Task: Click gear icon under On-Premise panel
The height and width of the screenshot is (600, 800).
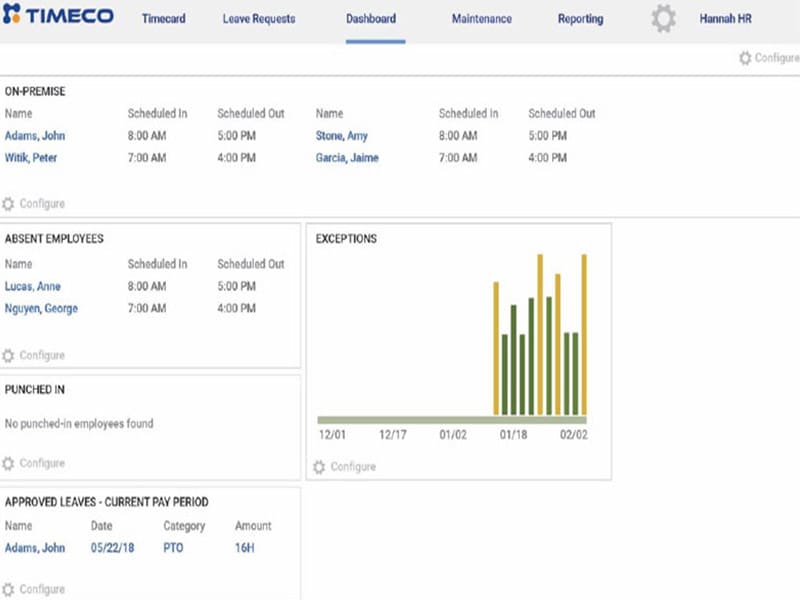Action: 9,204
